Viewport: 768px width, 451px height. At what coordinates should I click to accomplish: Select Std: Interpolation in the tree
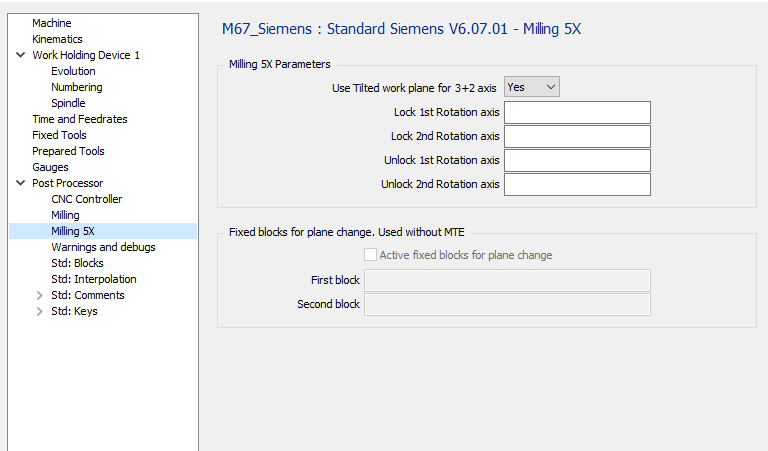(93, 279)
